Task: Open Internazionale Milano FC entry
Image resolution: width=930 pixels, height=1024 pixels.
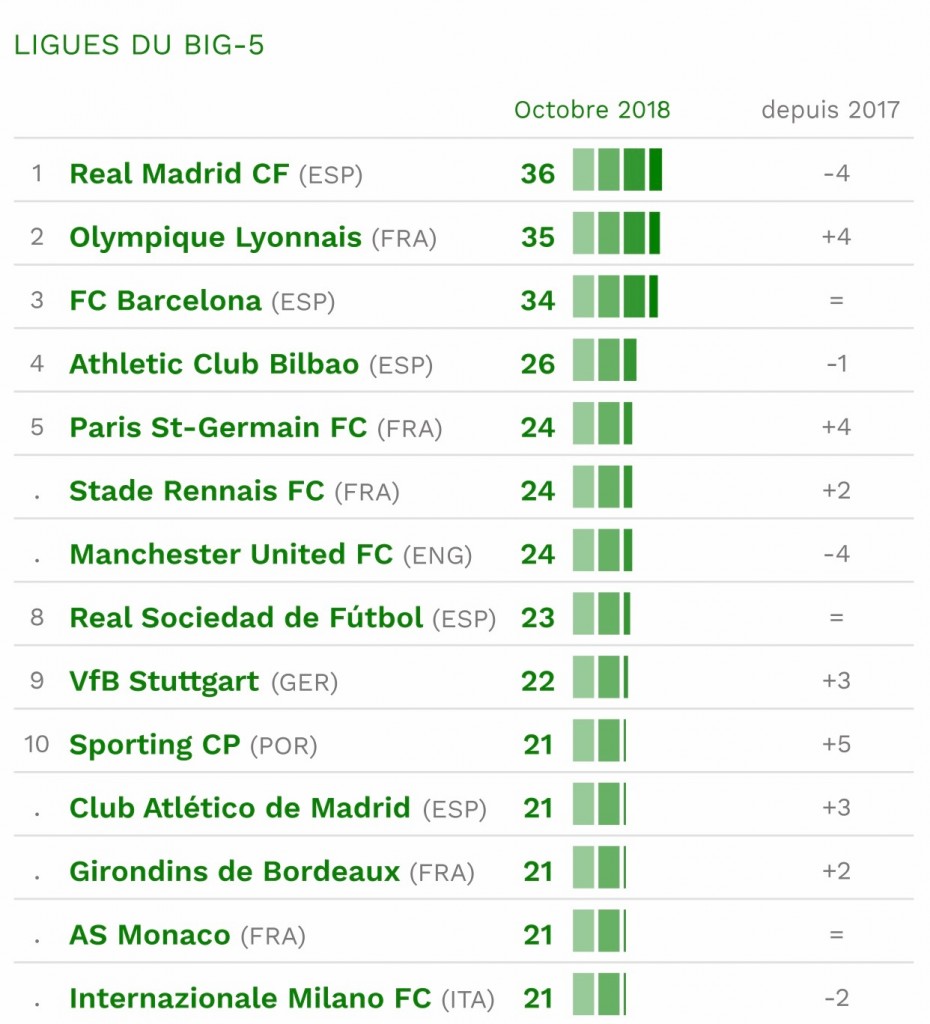Action: point(250,998)
